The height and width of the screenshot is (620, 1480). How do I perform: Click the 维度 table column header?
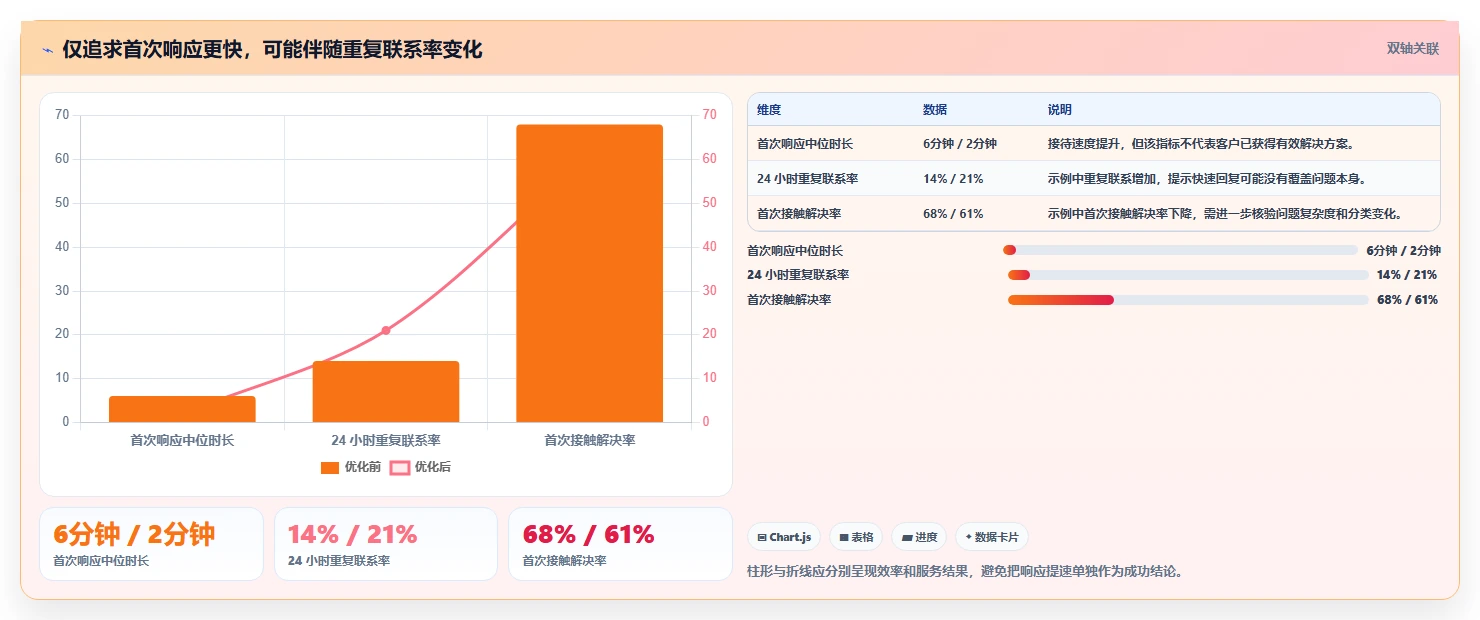point(769,109)
